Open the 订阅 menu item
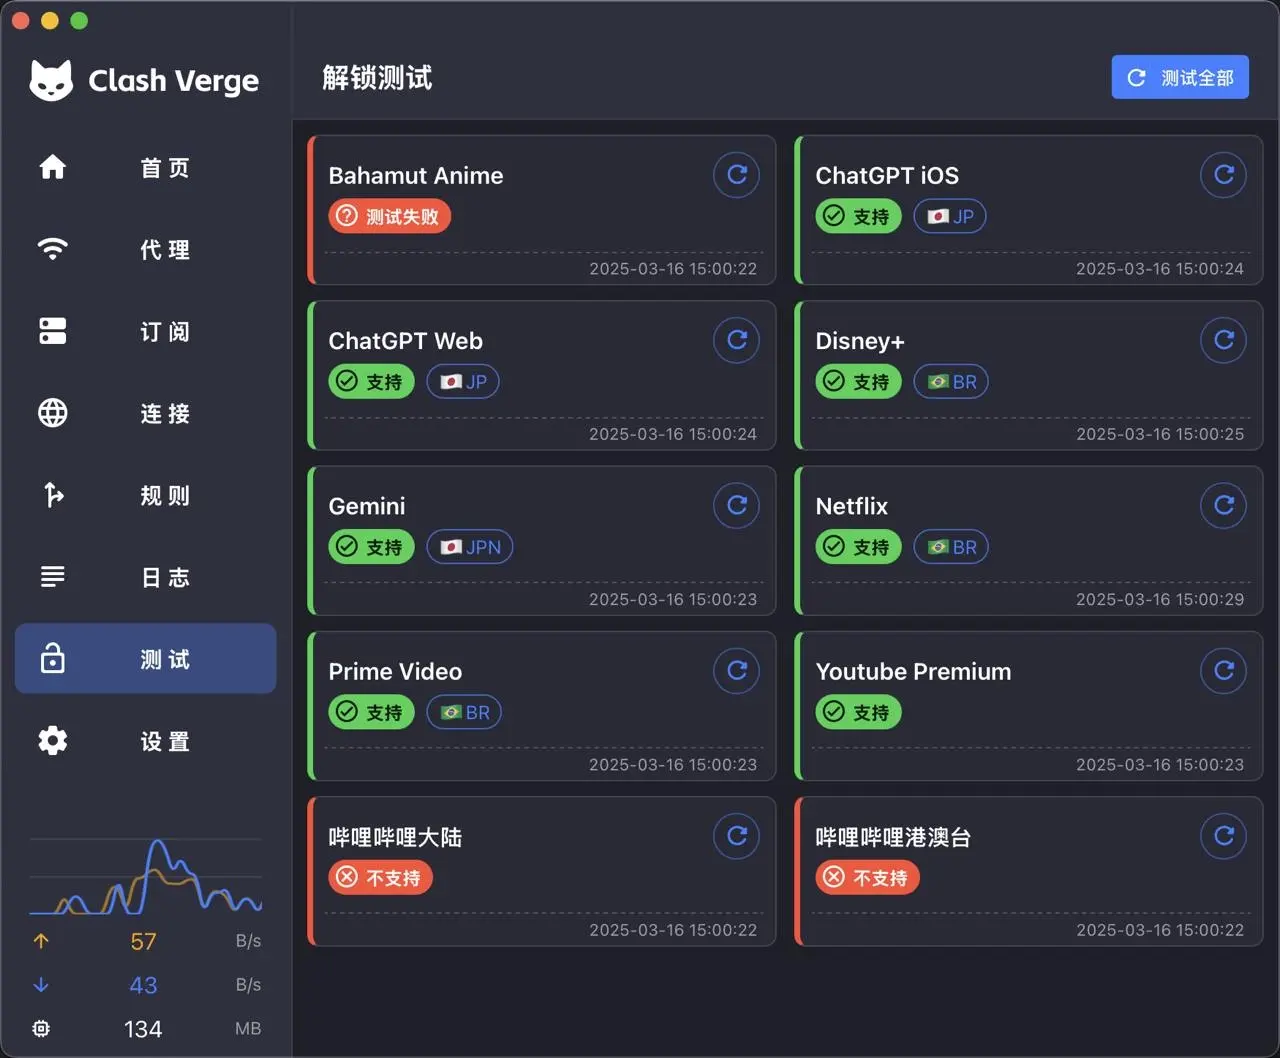The height and width of the screenshot is (1058, 1280). click(146, 331)
